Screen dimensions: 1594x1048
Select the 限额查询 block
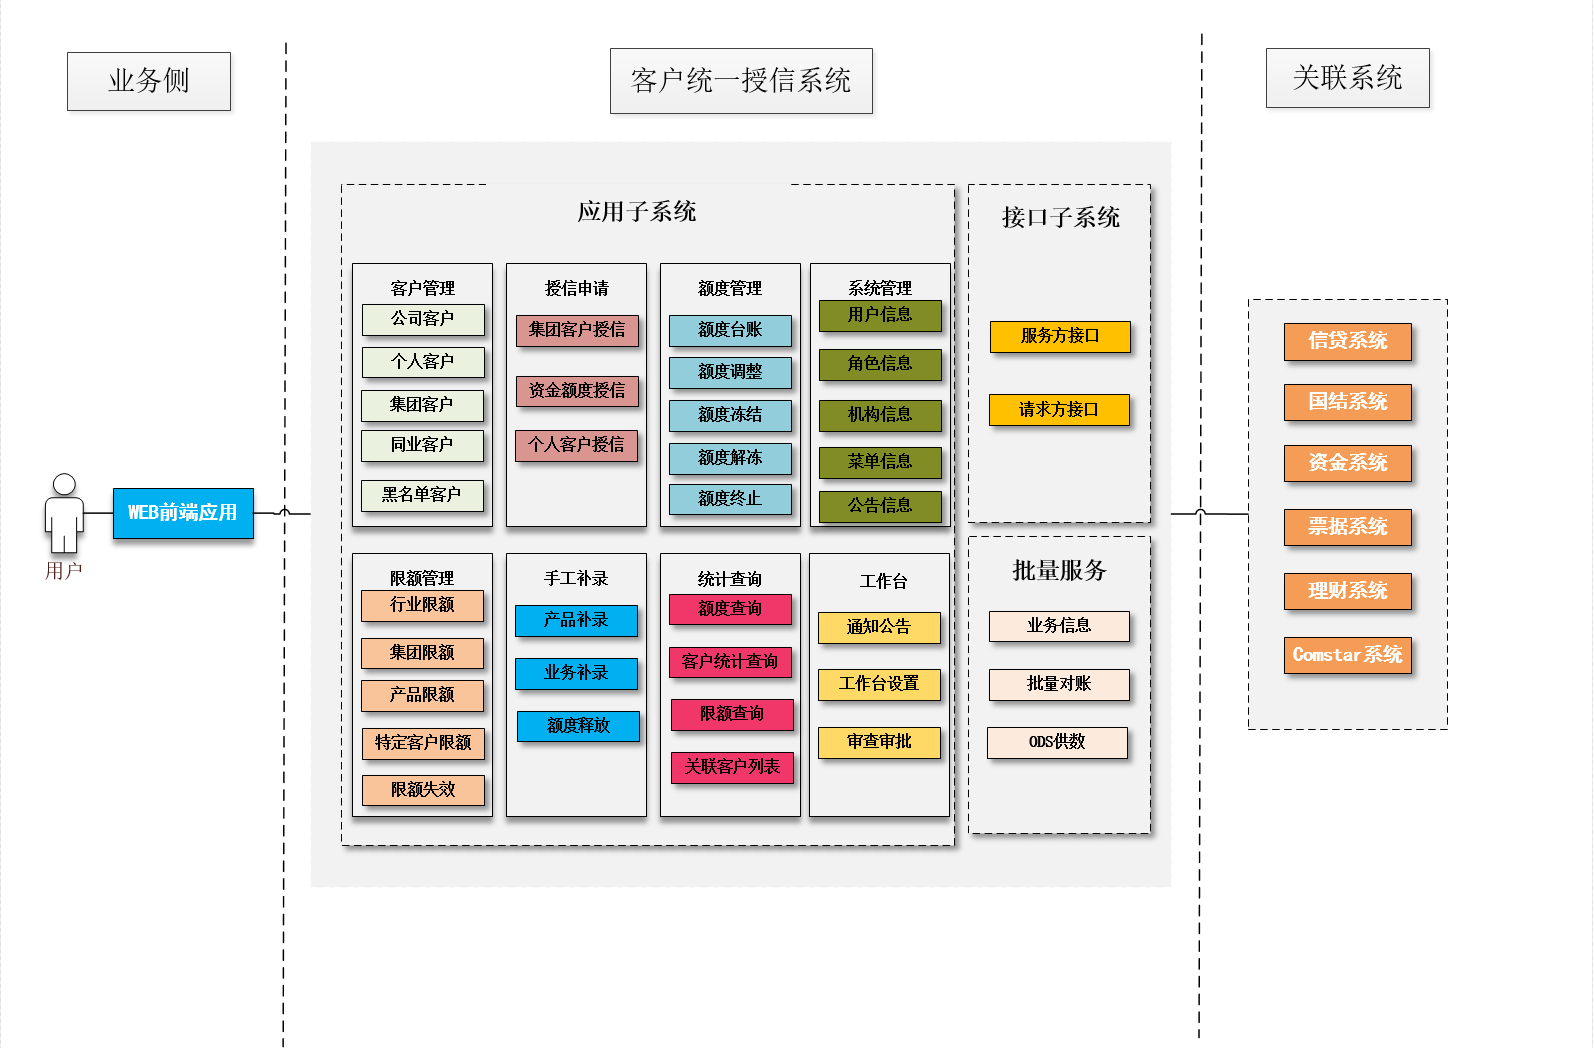(732, 714)
